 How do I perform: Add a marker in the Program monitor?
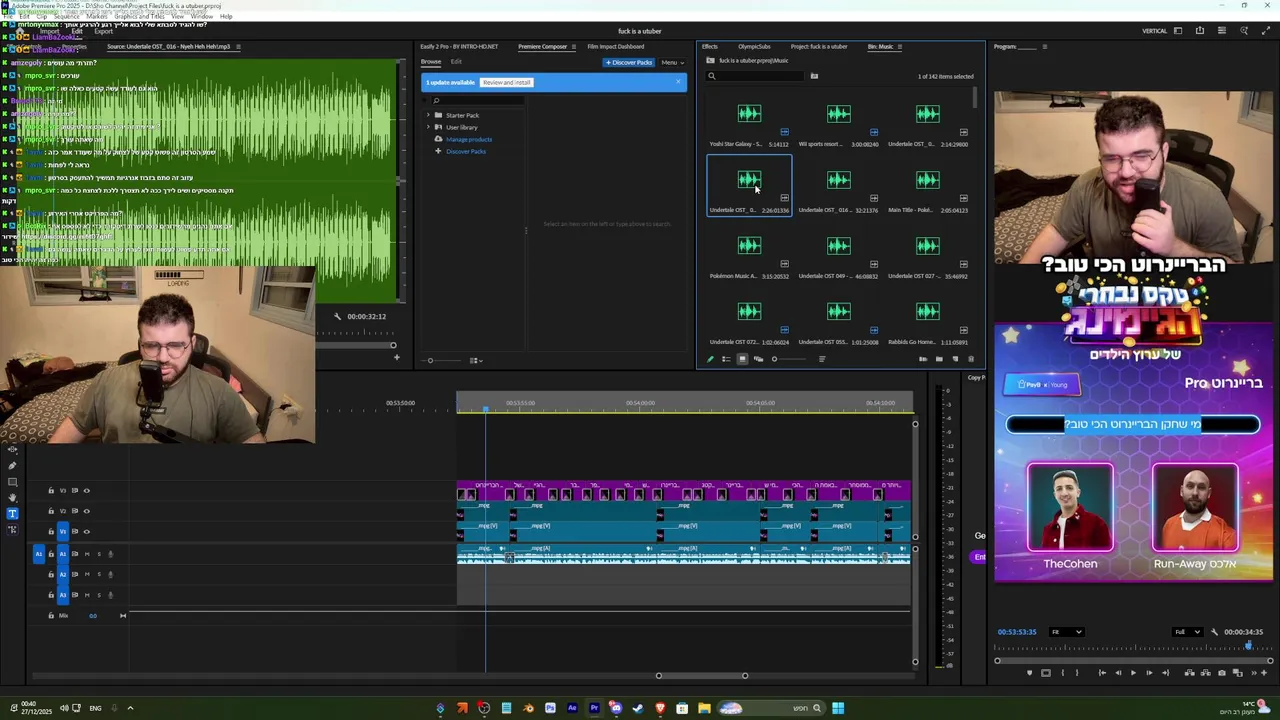(1029, 673)
